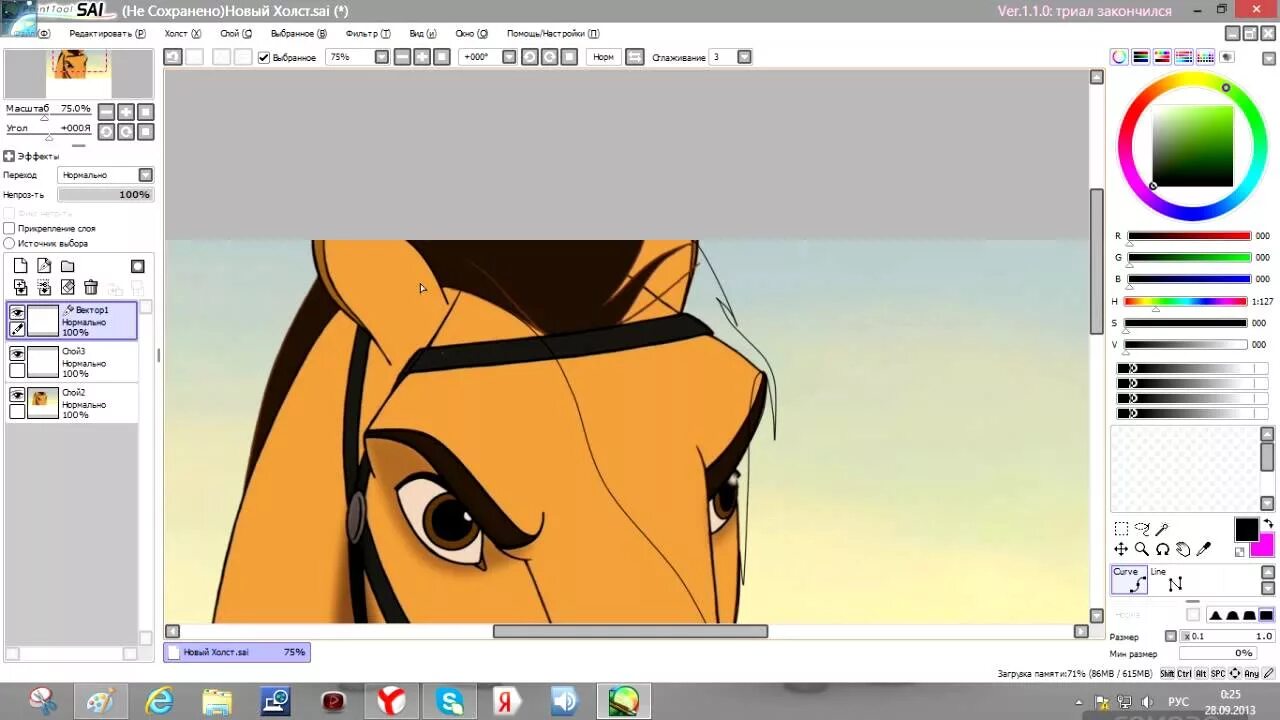Image resolution: width=1280 pixels, height=720 pixels.
Task: Open the Помощь/Настройки menu
Action: click(553, 33)
